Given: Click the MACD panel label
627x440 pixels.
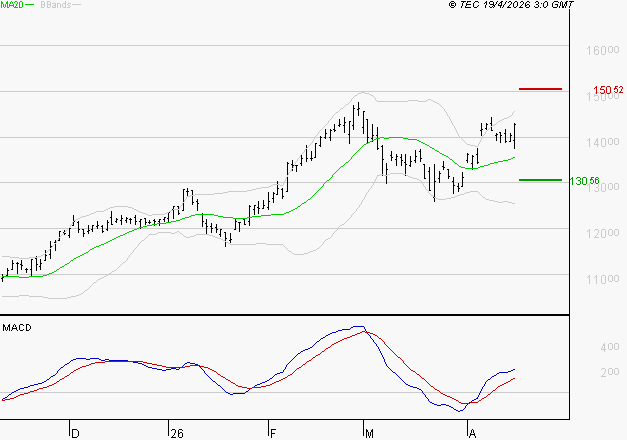Looking at the screenshot, I should 17,328.
